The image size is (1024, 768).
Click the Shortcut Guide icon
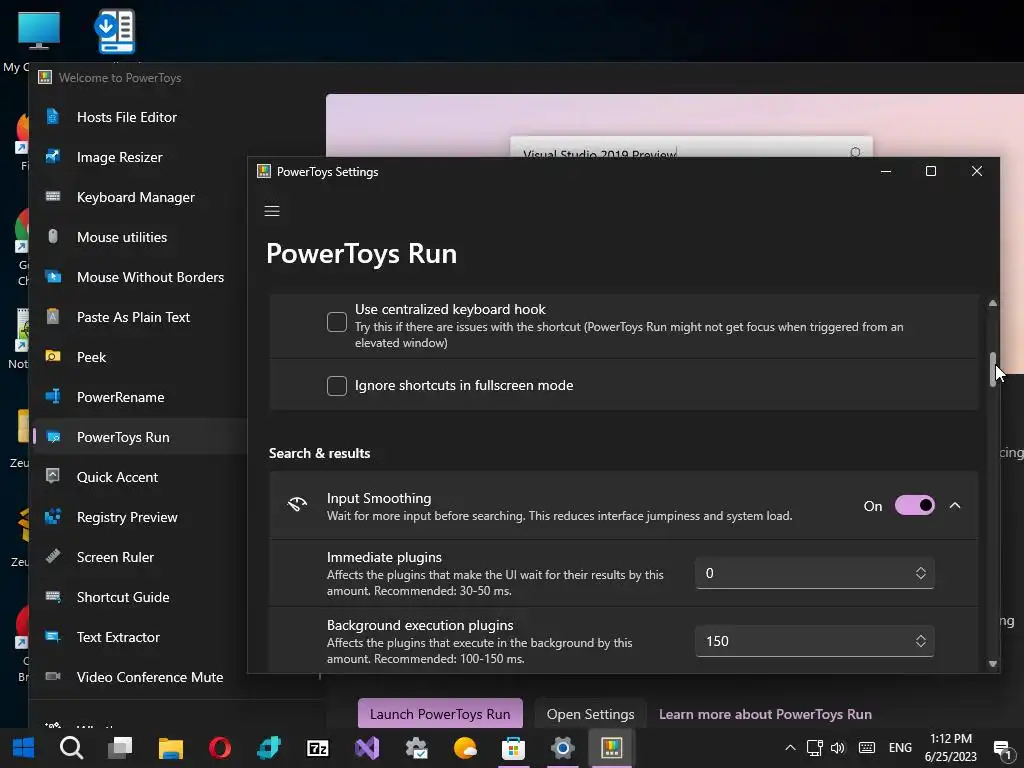pyautogui.click(x=53, y=596)
